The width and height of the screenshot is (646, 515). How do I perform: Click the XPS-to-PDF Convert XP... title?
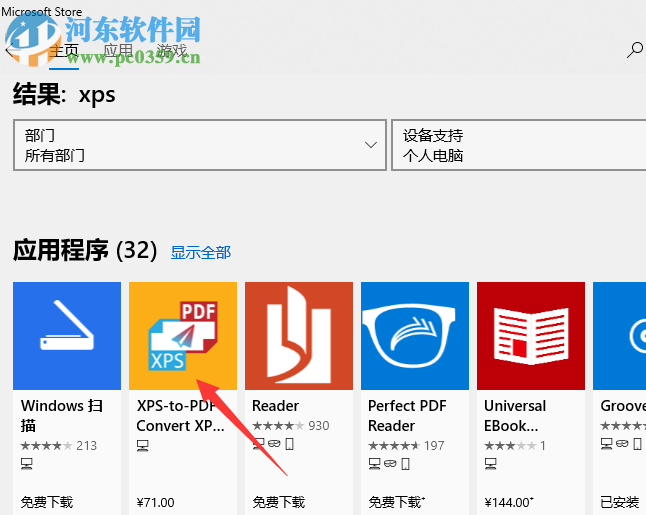point(180,416)
